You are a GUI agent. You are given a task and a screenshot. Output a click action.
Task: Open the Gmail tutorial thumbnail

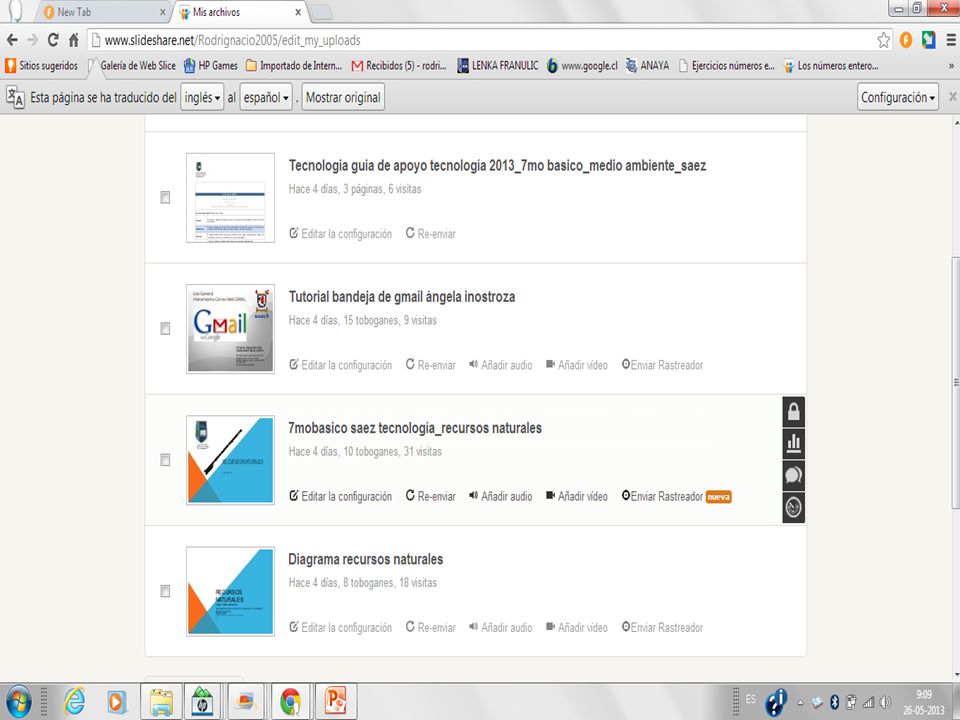(x=230, y=329)
